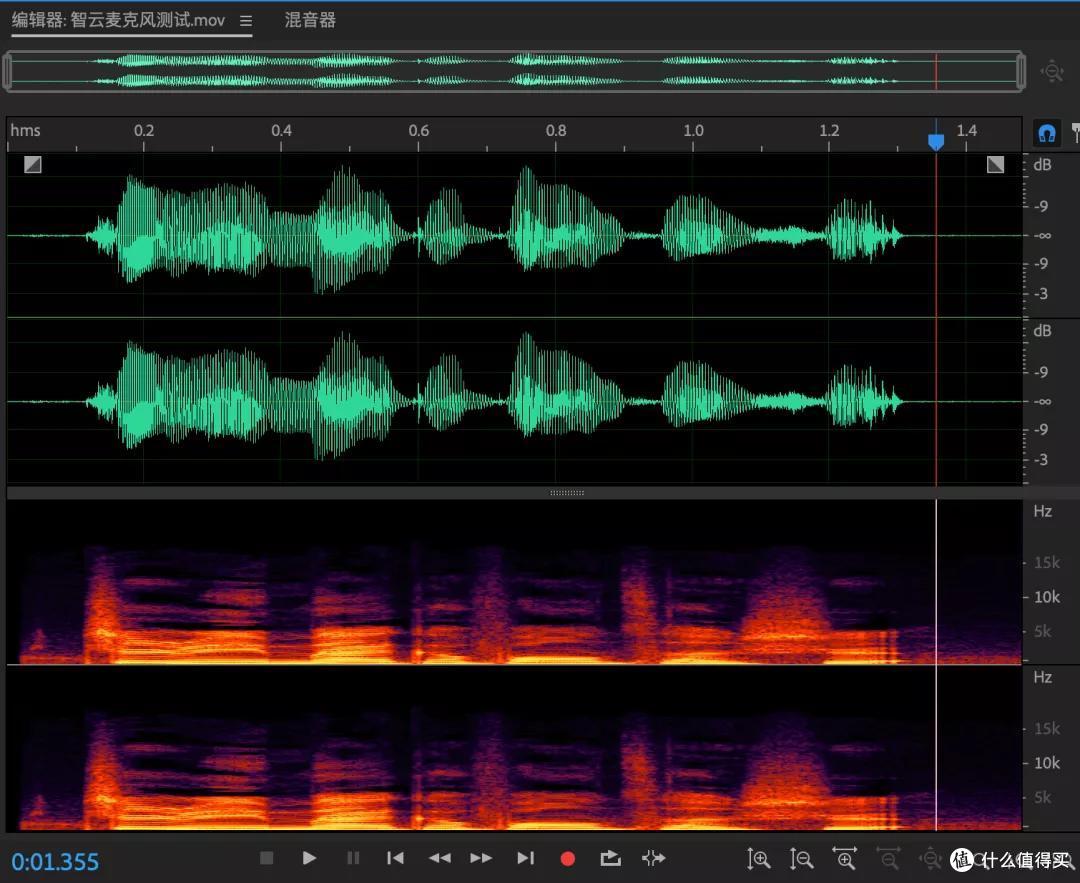The width and height of the screenshot is (1080, 883).
Task: Switch to the 混音器 tab
Action: pos(310,20)
